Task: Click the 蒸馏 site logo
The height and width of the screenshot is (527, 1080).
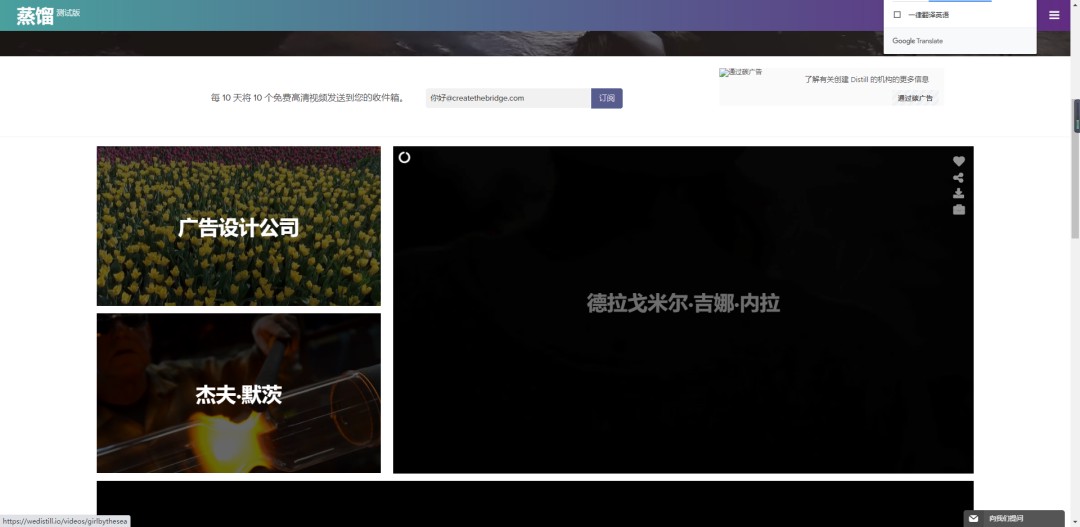Action: [35, 16]
